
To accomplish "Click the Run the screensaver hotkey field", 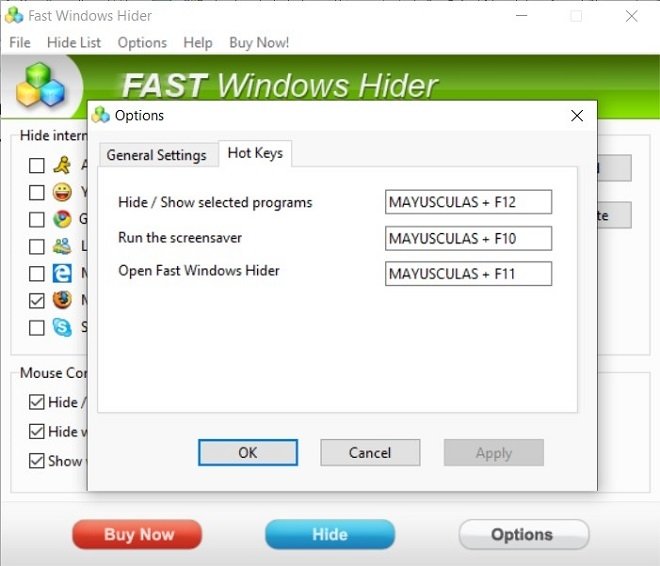I will click(468, 238).
